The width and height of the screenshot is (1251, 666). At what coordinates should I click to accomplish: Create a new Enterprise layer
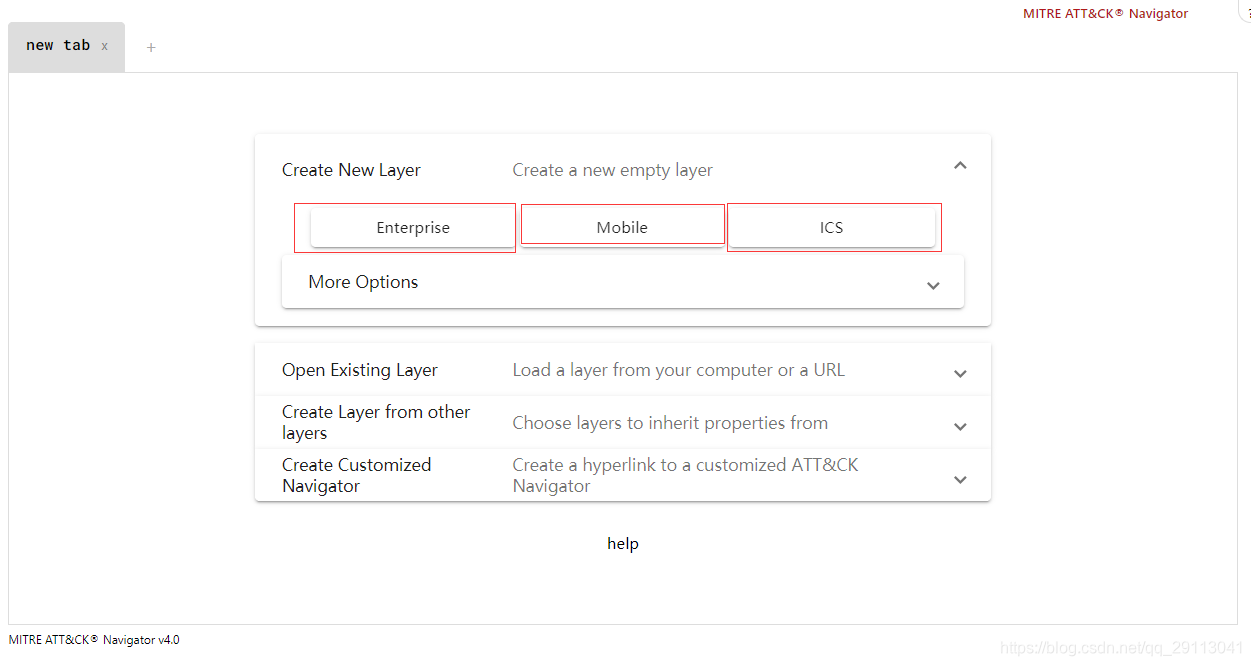click(413, 227)
